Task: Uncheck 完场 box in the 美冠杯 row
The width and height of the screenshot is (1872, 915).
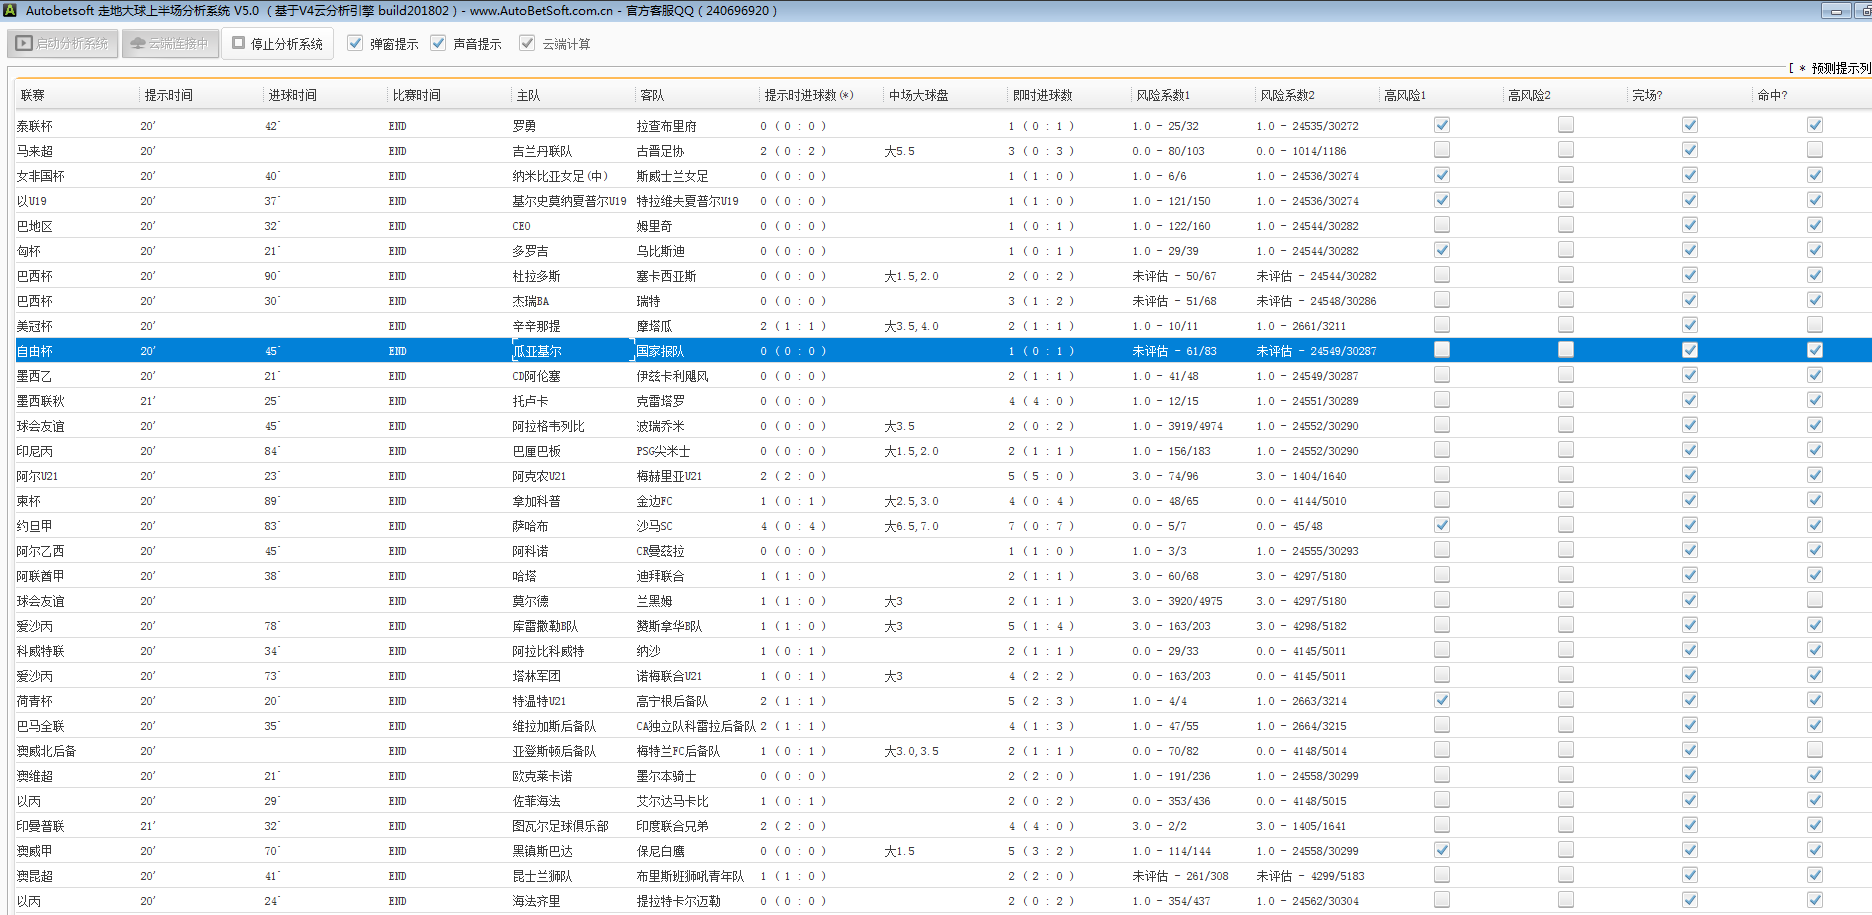Action: (1689, 325)
